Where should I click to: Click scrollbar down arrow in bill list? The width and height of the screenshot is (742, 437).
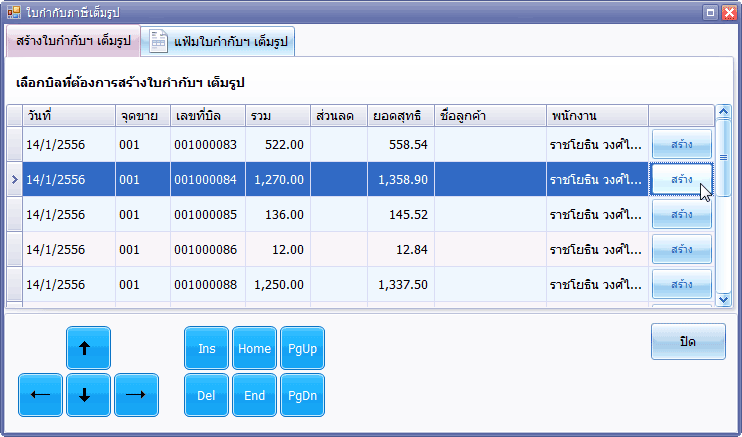[724, 298]
